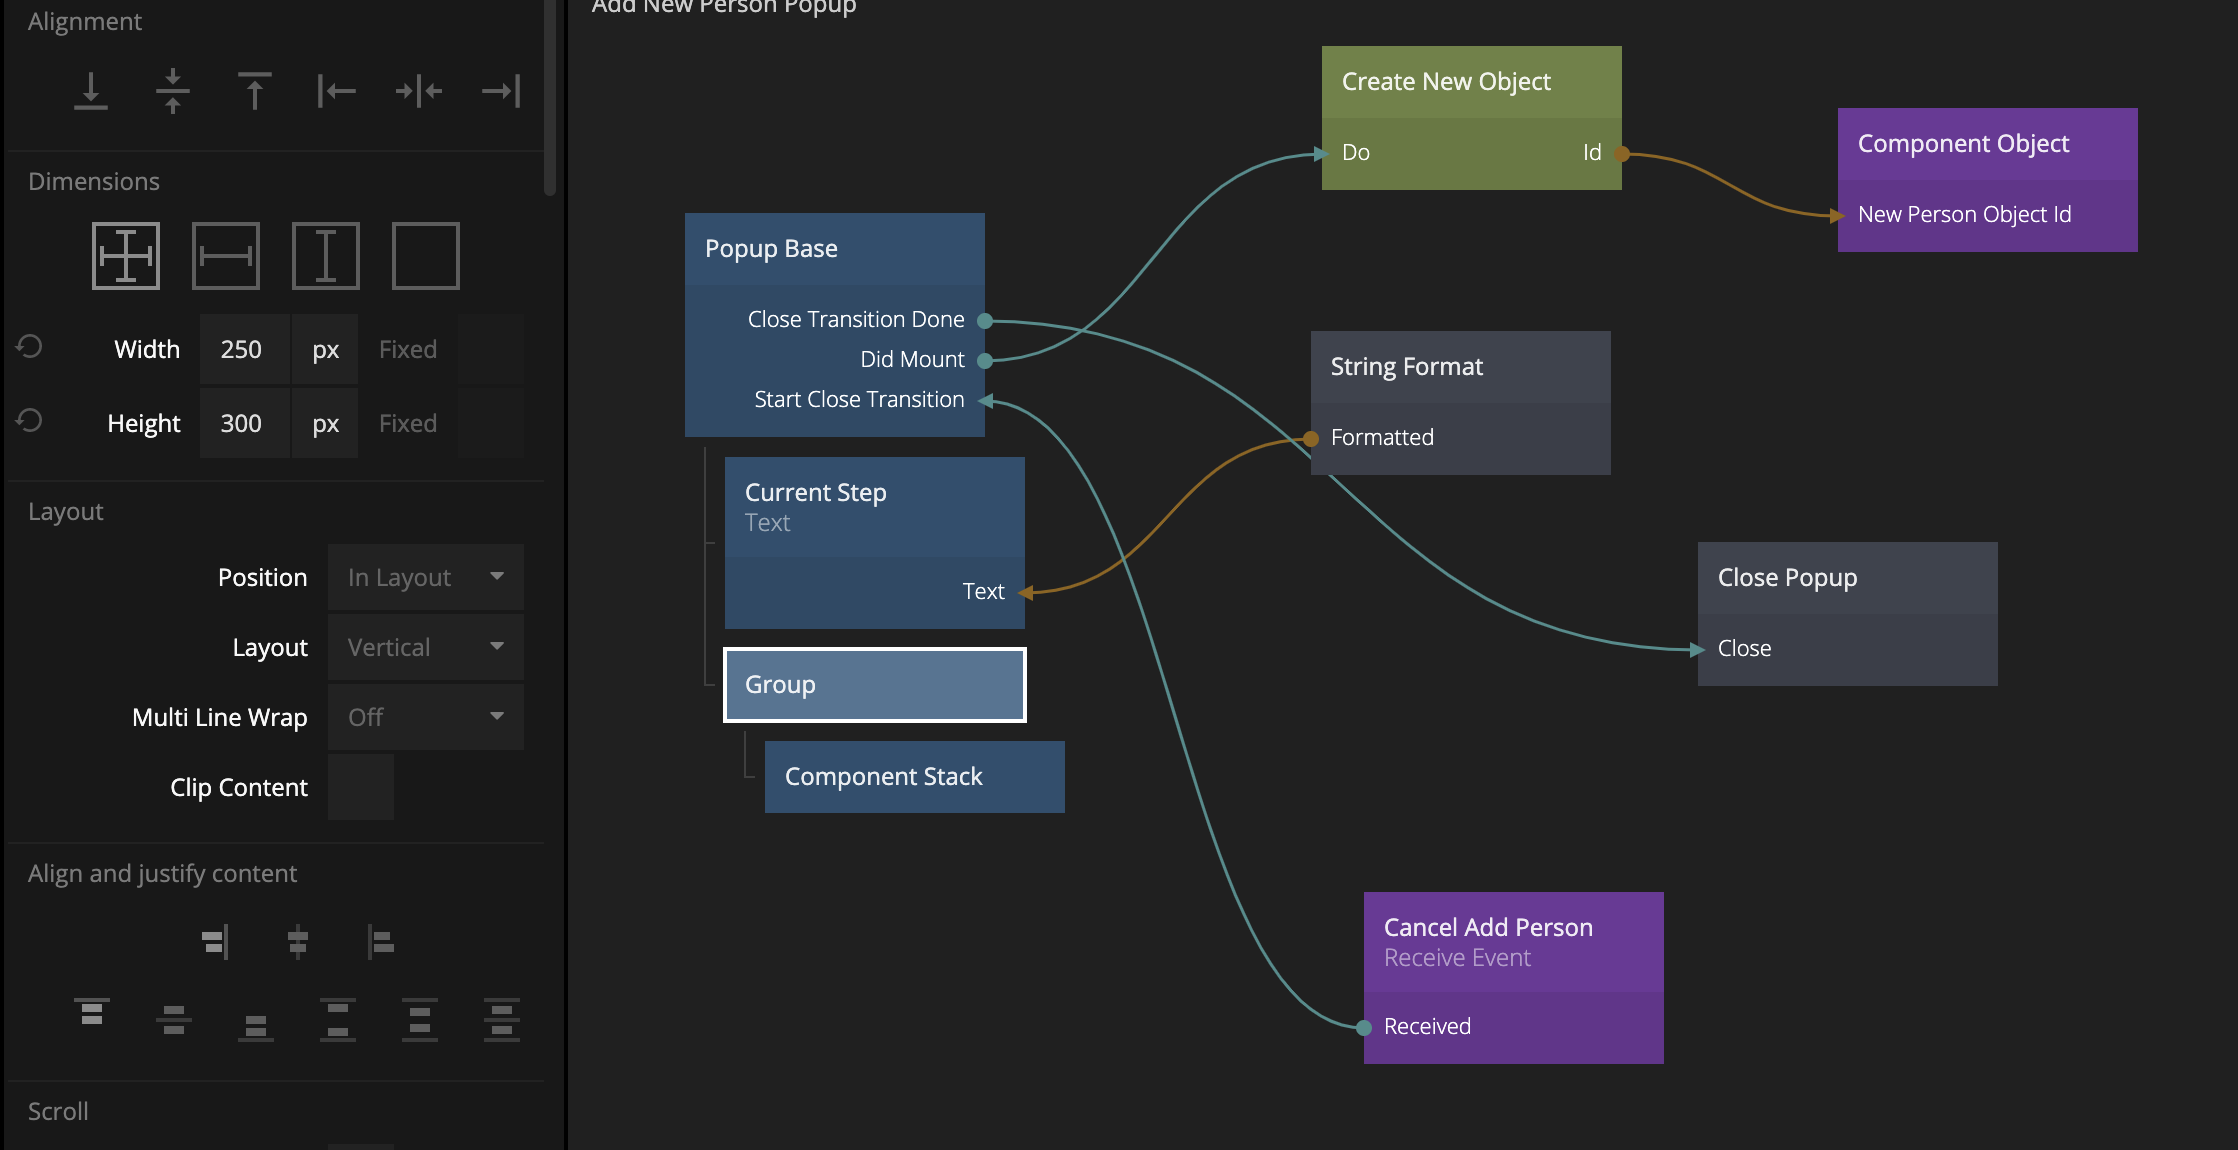
Task: Click the align to right edge icon
Action: (501, 91)
